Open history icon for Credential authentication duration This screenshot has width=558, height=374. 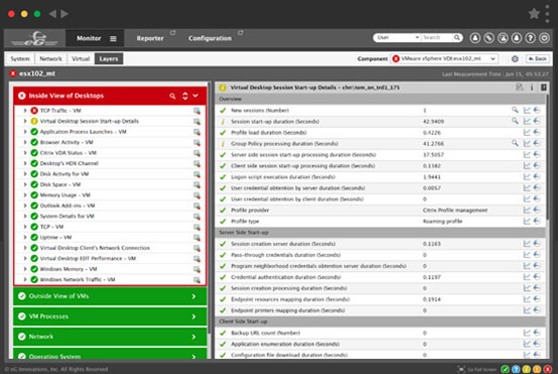(x=537, y=277)
